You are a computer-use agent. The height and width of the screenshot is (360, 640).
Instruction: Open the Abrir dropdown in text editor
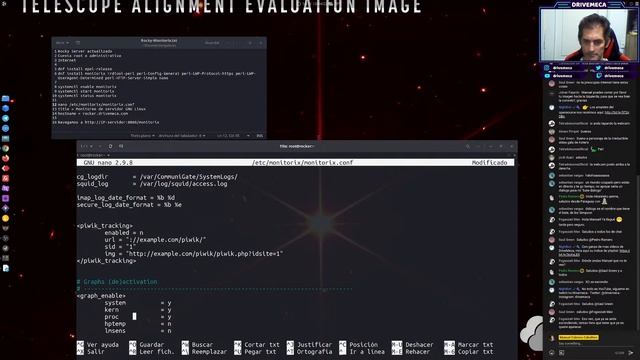(x=62, y=42)
